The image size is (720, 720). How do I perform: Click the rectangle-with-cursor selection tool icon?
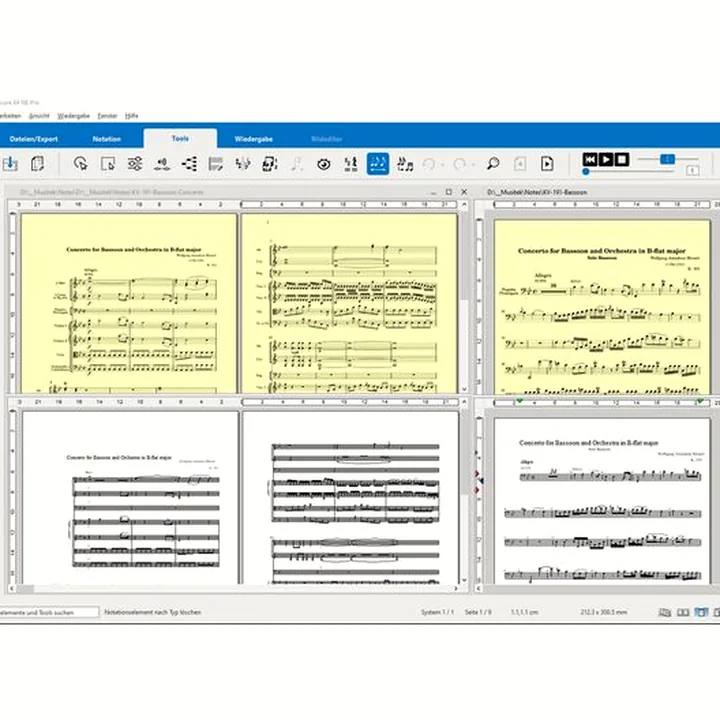pyautogui.click(x=108, y=164)
